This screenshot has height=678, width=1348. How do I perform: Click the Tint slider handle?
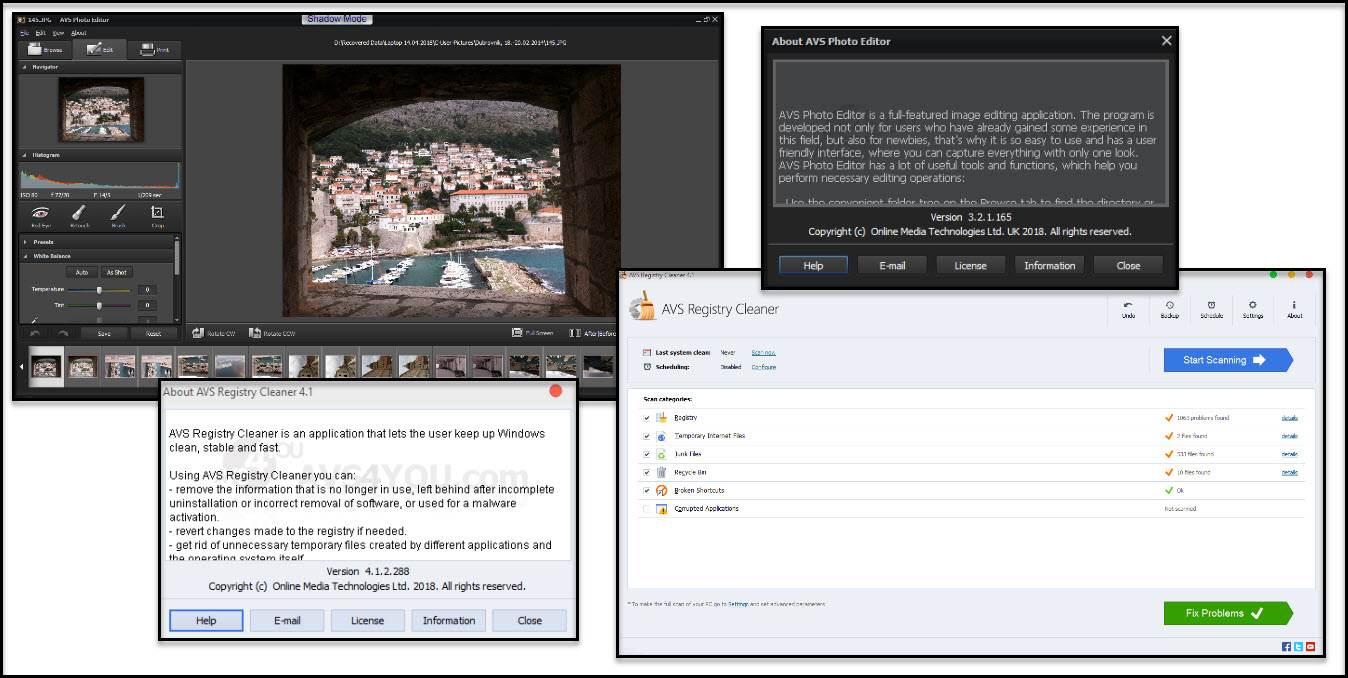coord(99,305)
